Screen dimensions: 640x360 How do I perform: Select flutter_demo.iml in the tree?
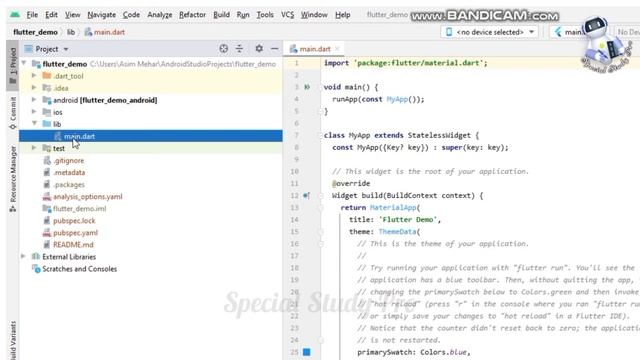point(79,209)
